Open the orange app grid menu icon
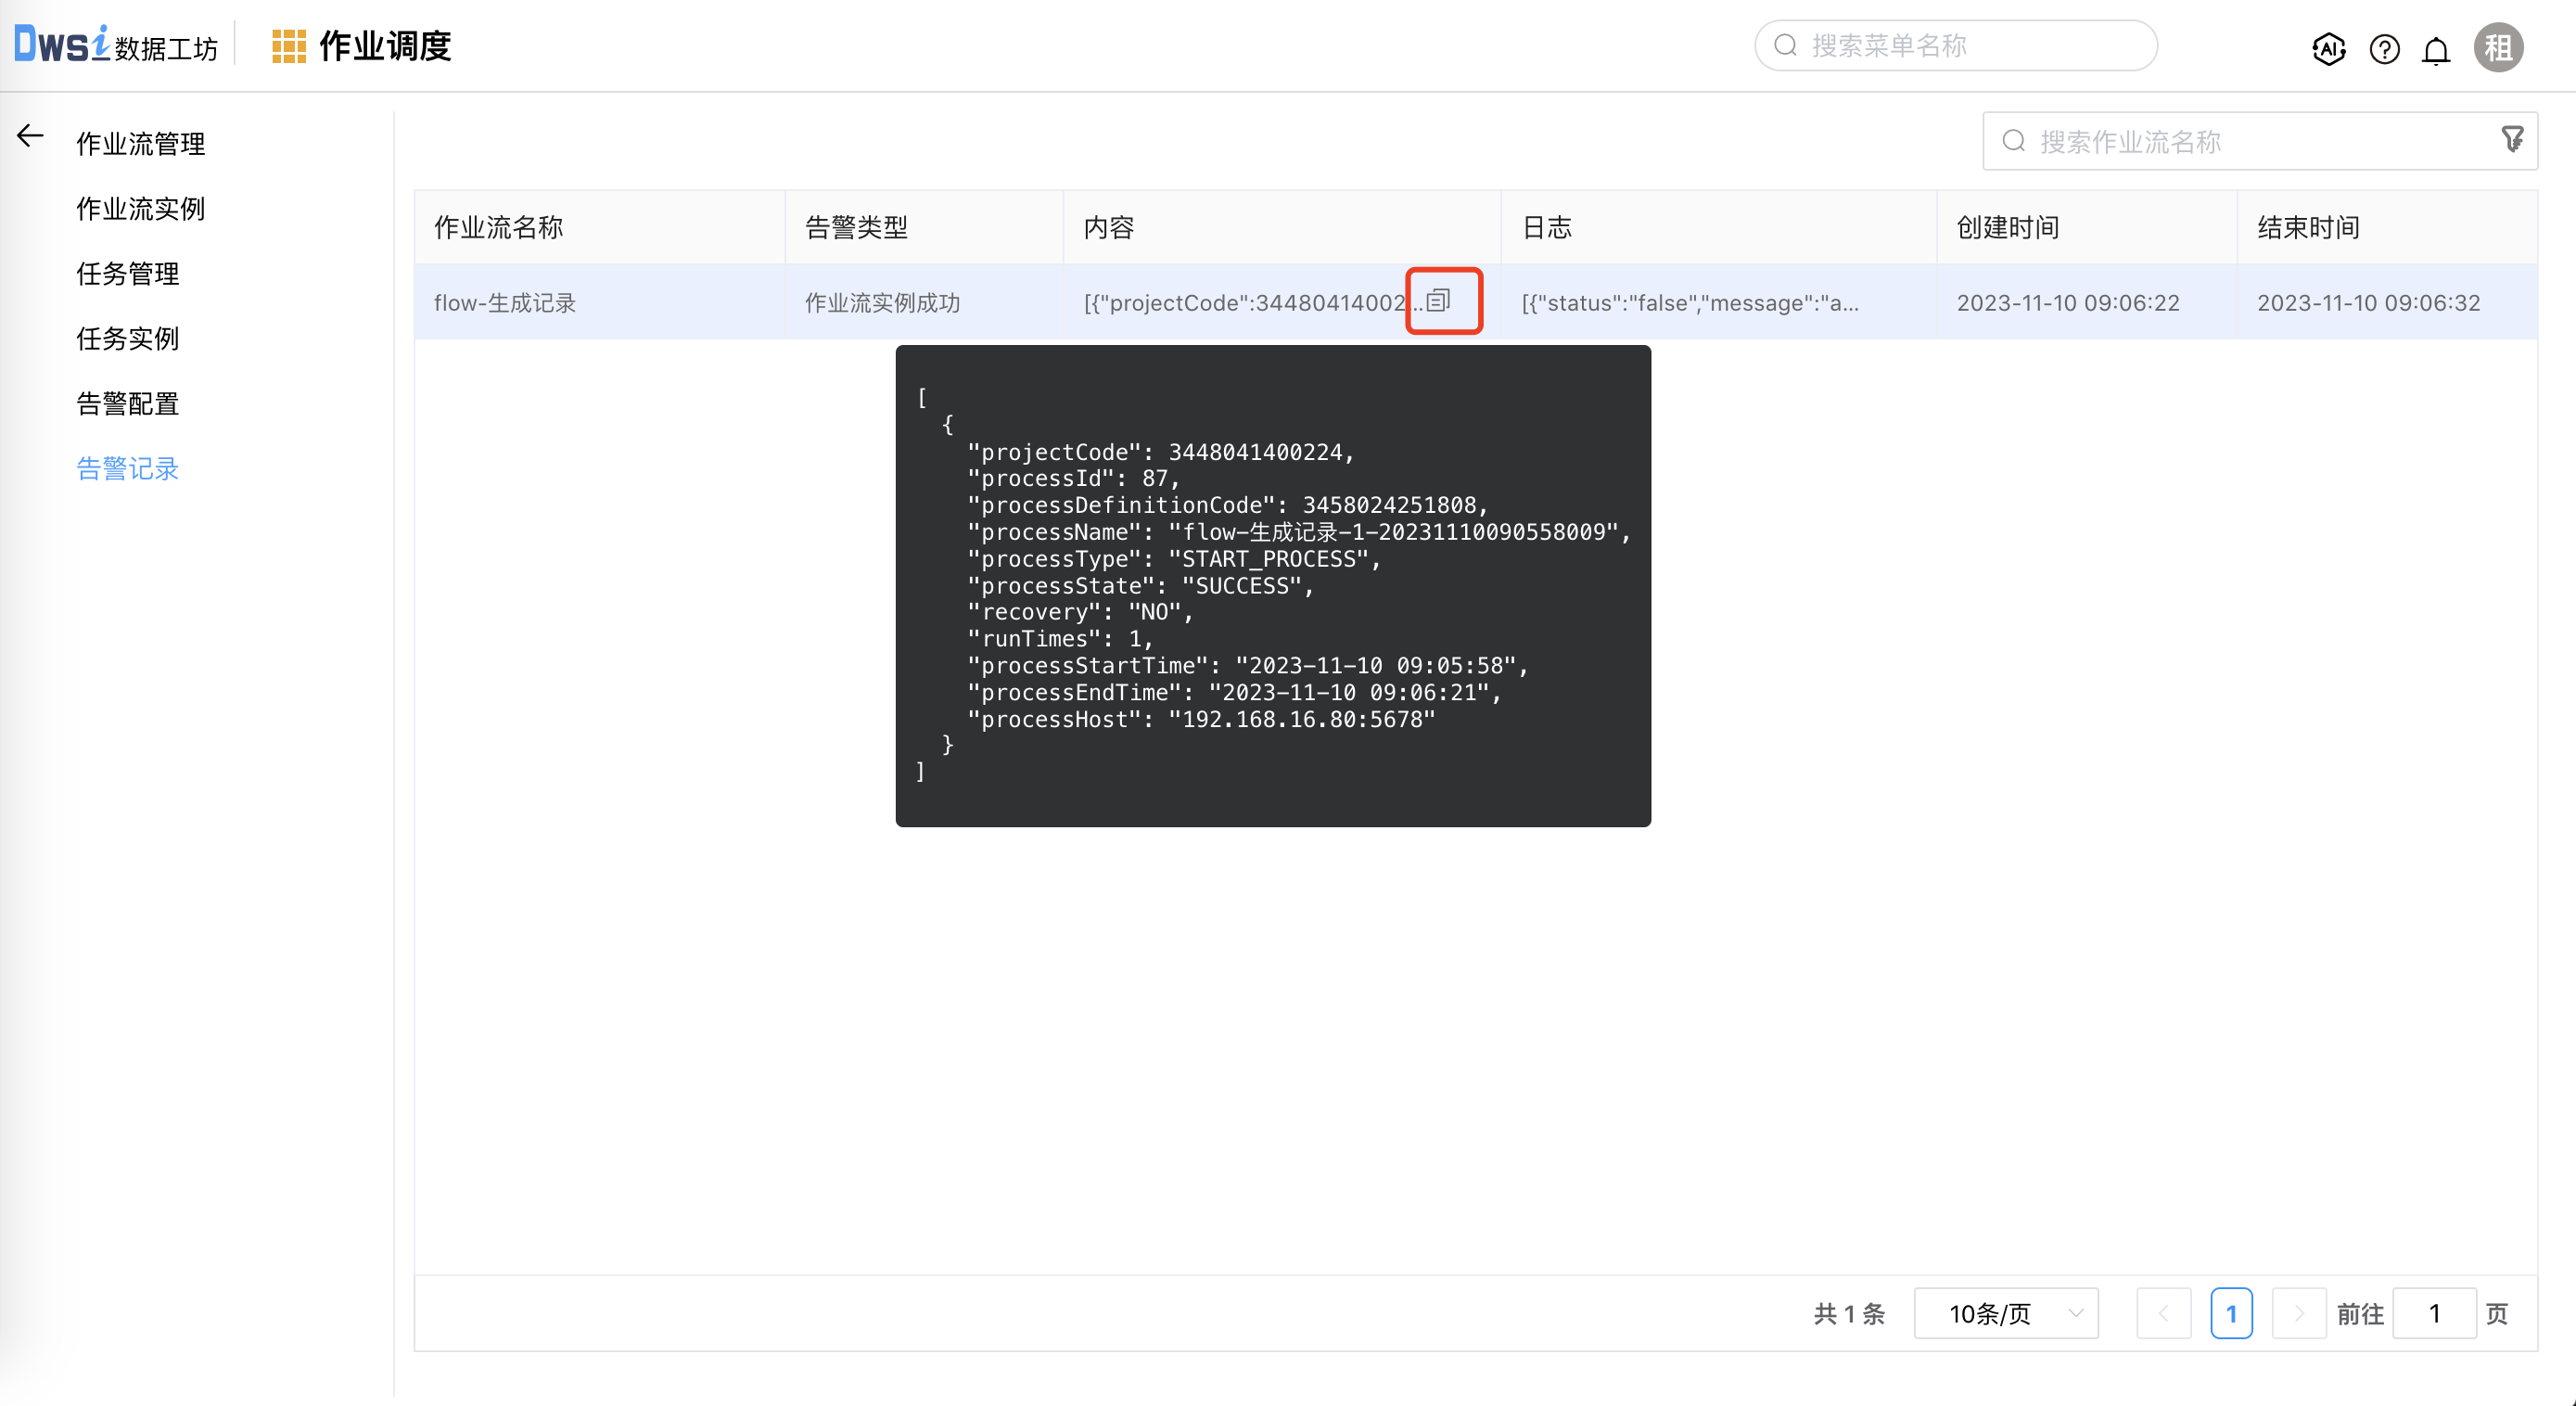Image resolution: width=2576 pixels, height=1406 pixels. tap(288, 46)
